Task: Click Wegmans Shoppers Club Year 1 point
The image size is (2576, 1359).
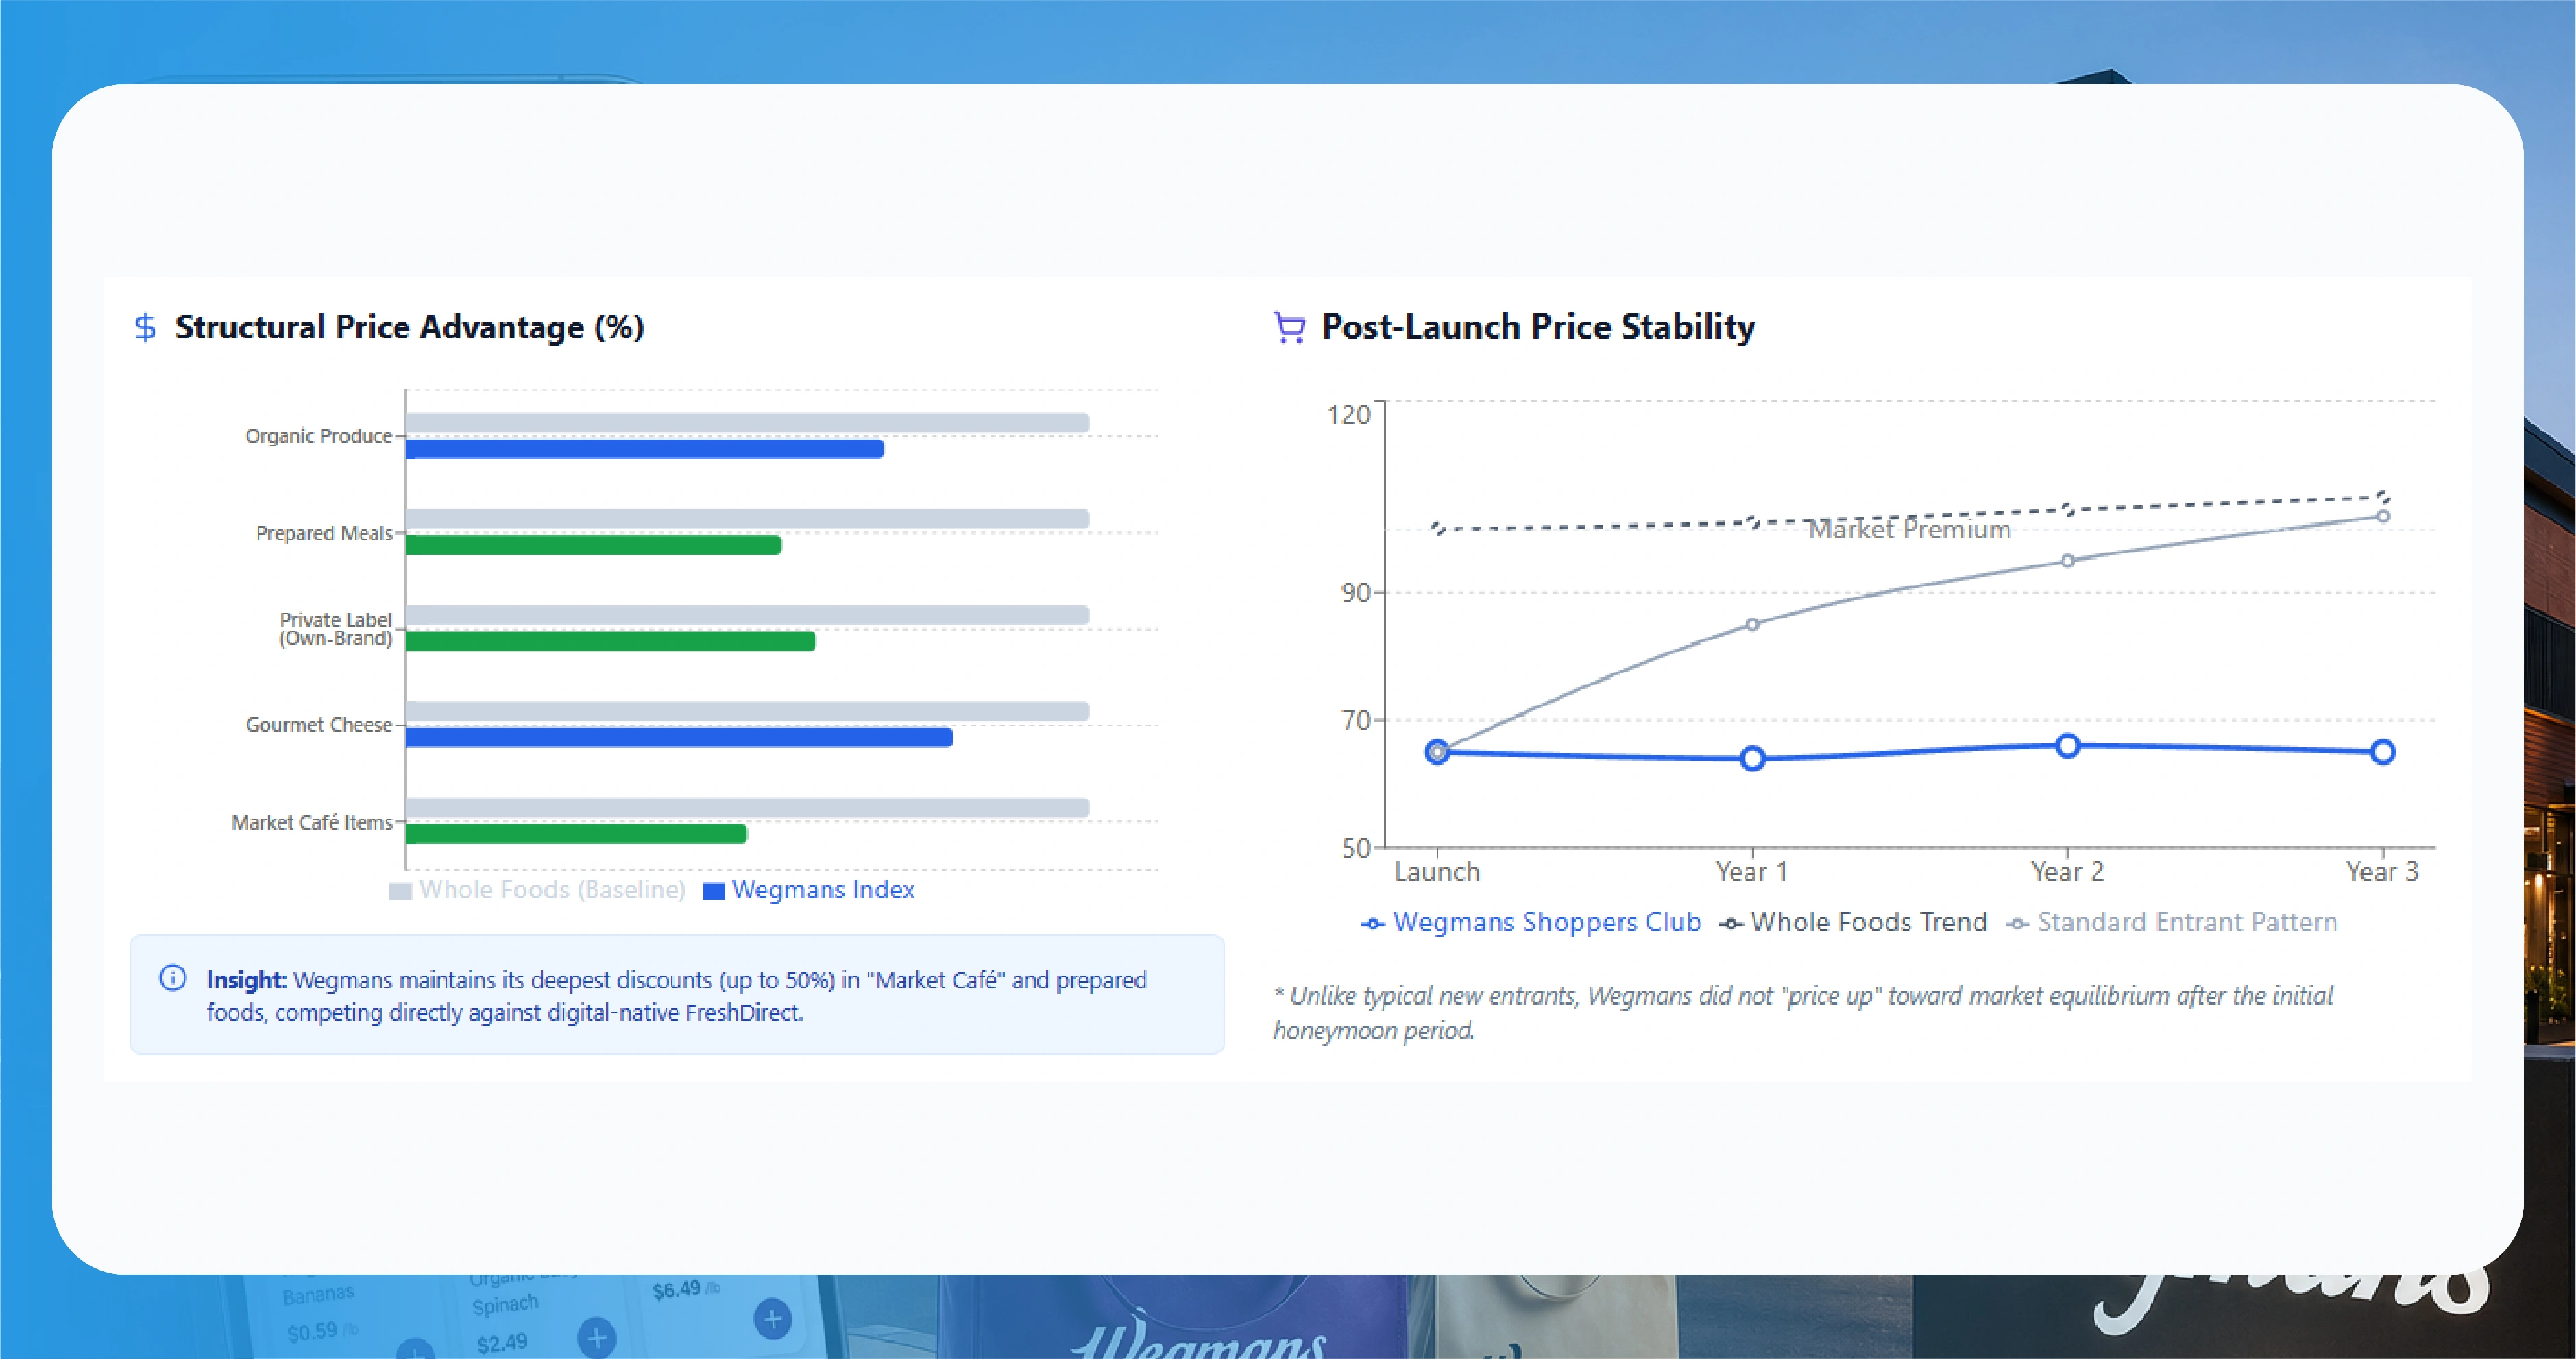Action: point(1752,759)
